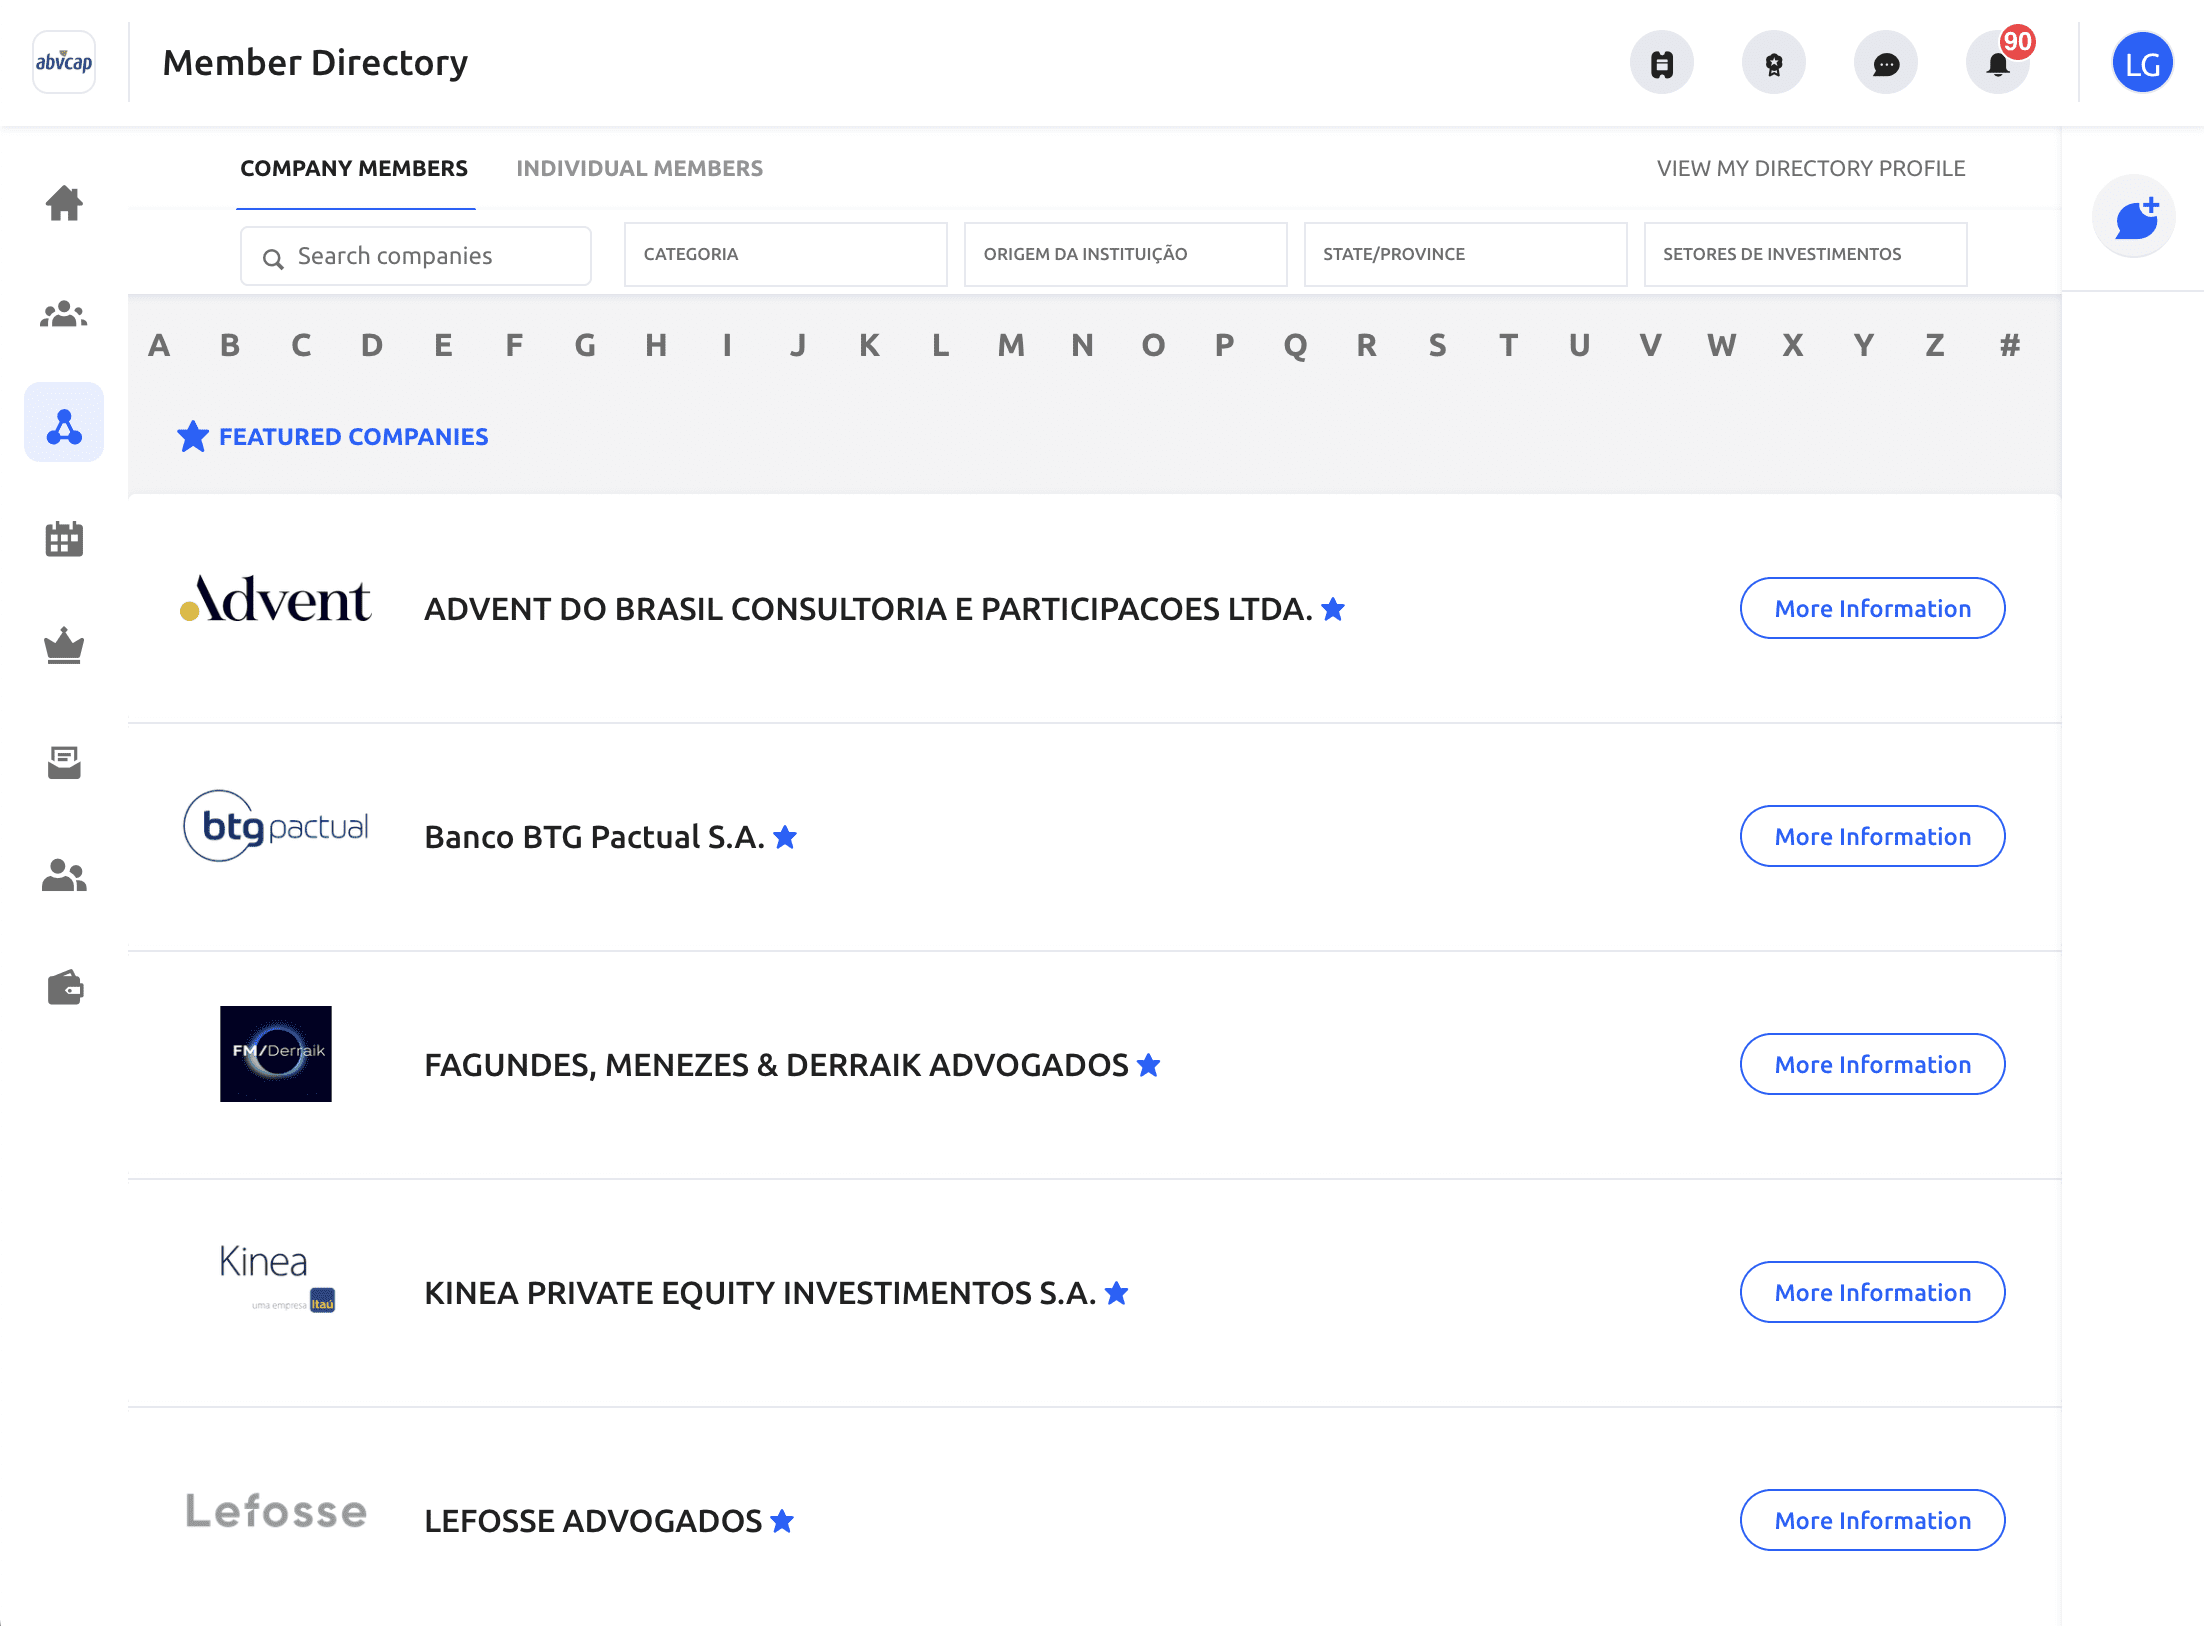Select the Company Members tab
2204x1626 pixels.
click(354, 169)
